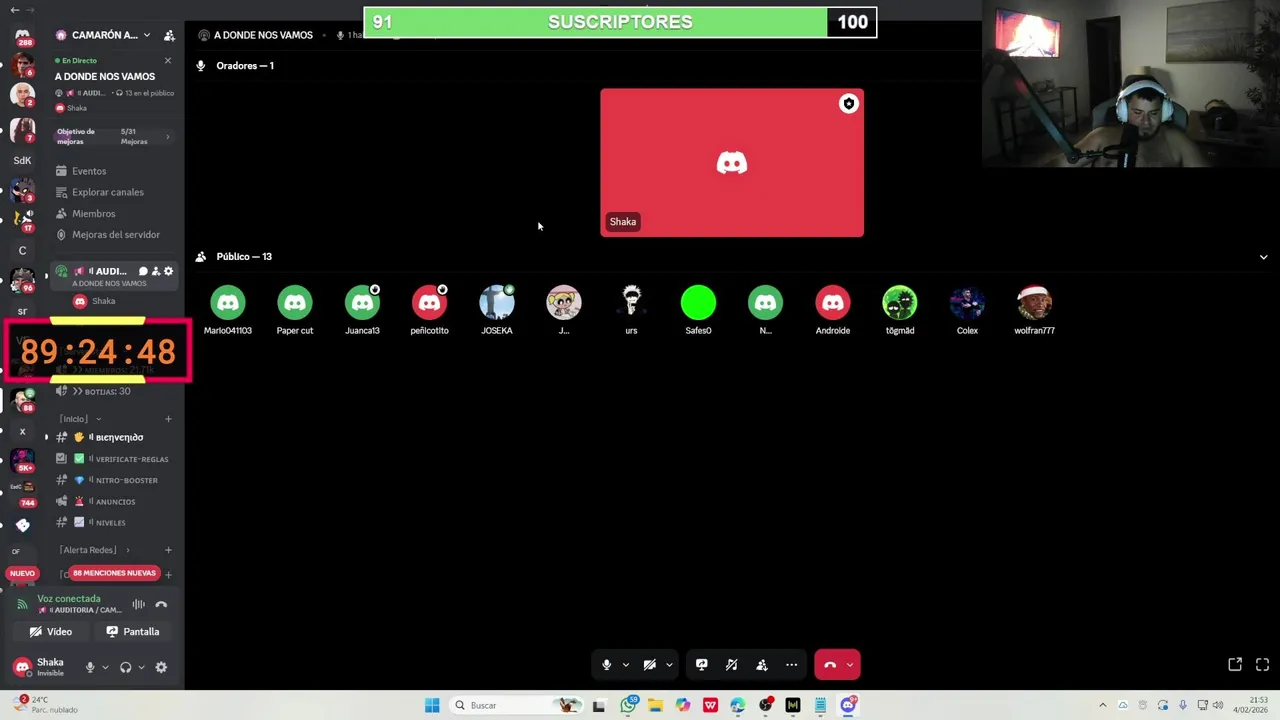Open Eventos from the server sidebar
Image resolution: width=1280 pixels, height=720 pixels.
[x=89, y=171]
